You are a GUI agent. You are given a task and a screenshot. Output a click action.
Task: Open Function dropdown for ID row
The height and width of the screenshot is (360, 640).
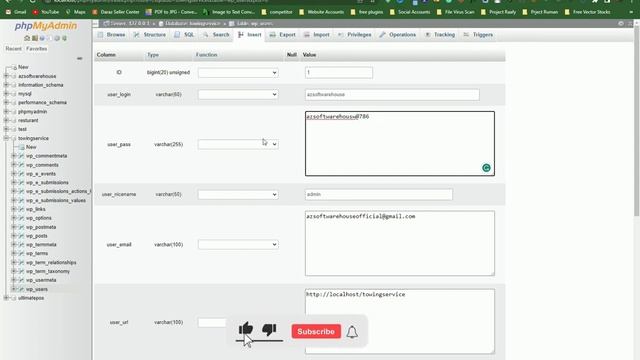point(238,73)
